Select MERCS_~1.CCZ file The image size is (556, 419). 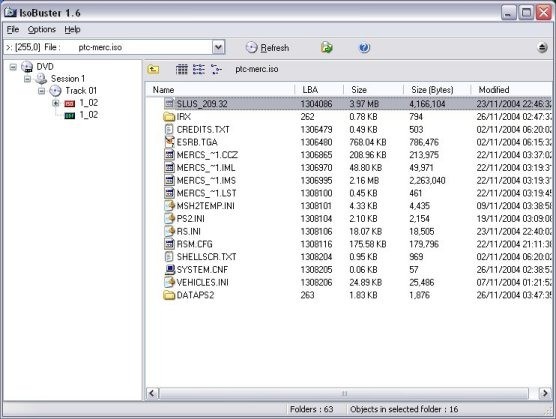coord(207,155)
